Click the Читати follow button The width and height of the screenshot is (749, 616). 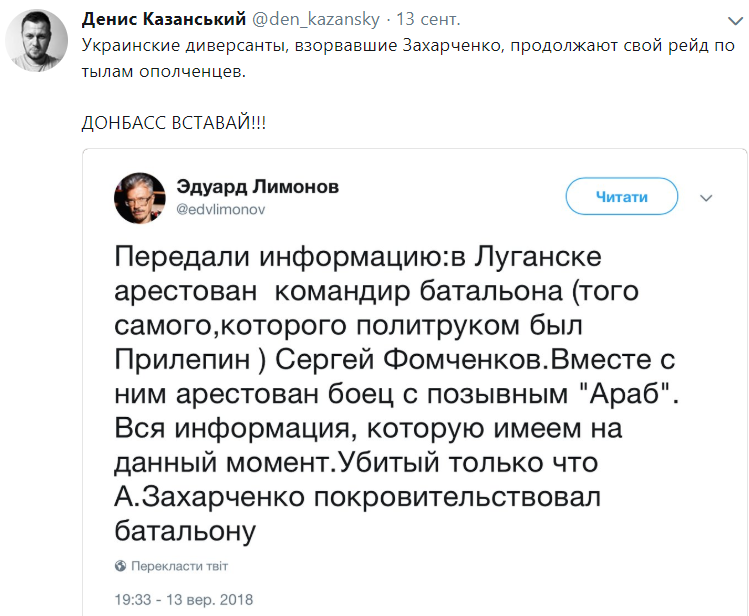pyautogui.click(x=621, y=196)
